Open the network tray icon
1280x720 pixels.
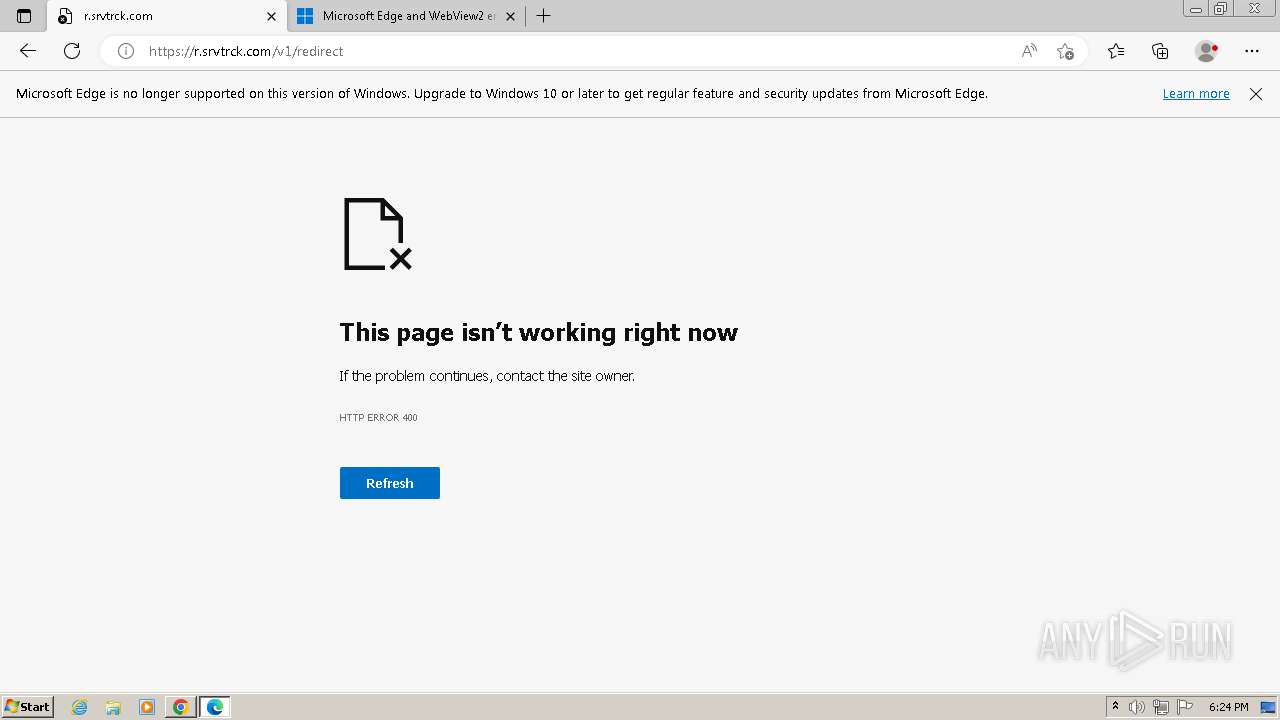point(1161,707)
